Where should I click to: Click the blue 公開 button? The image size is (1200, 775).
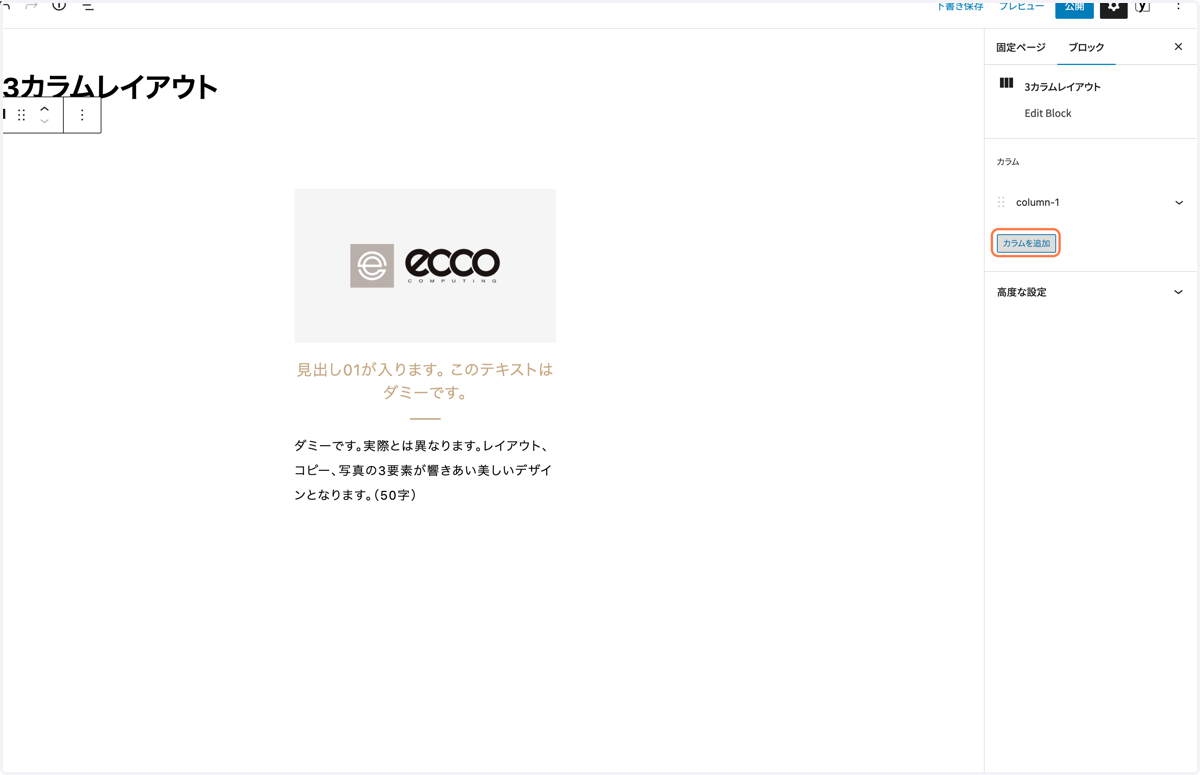click(x=1074, y=8)
